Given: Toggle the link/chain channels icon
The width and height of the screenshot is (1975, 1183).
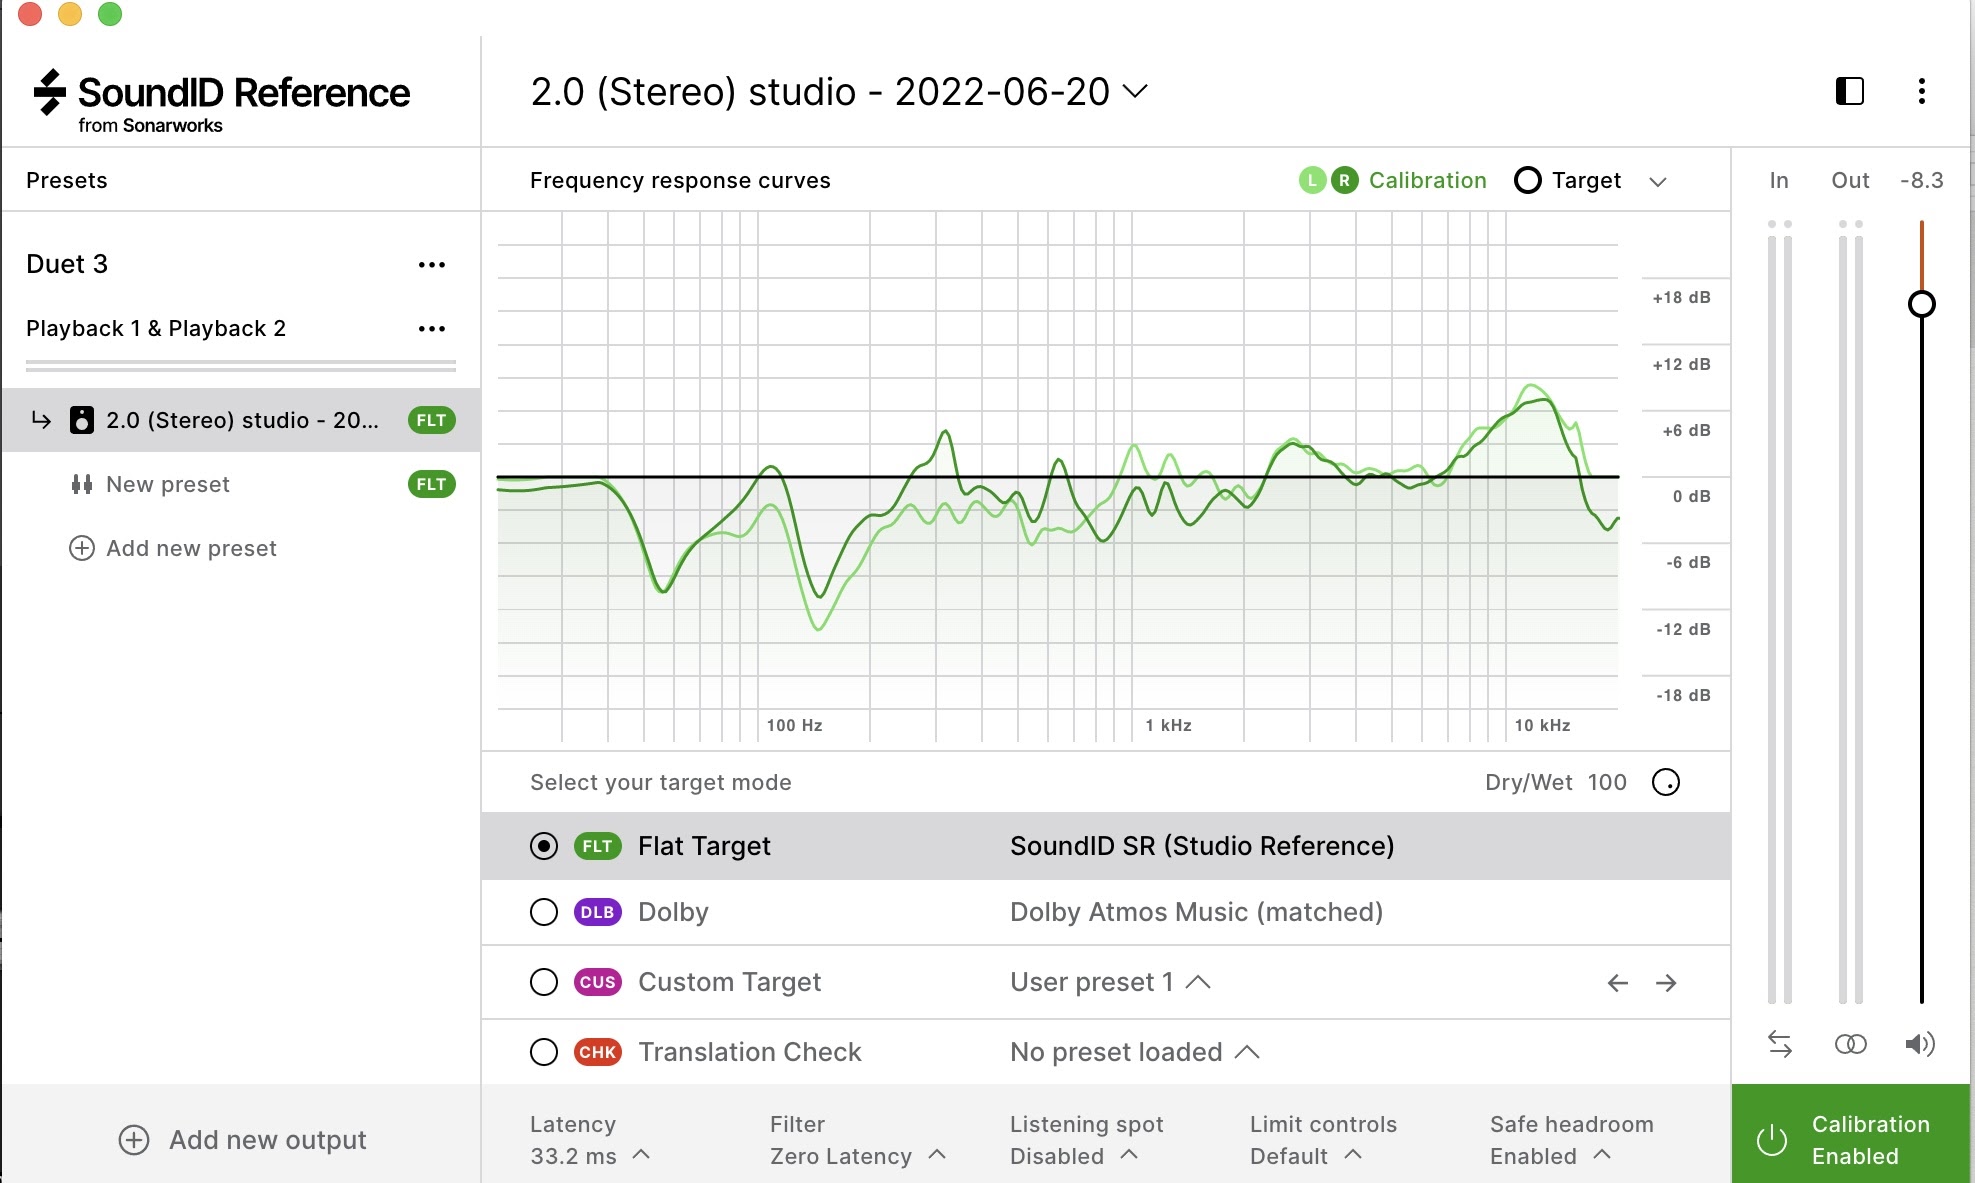Looking at the screenshot, I should [1850, 1044].
